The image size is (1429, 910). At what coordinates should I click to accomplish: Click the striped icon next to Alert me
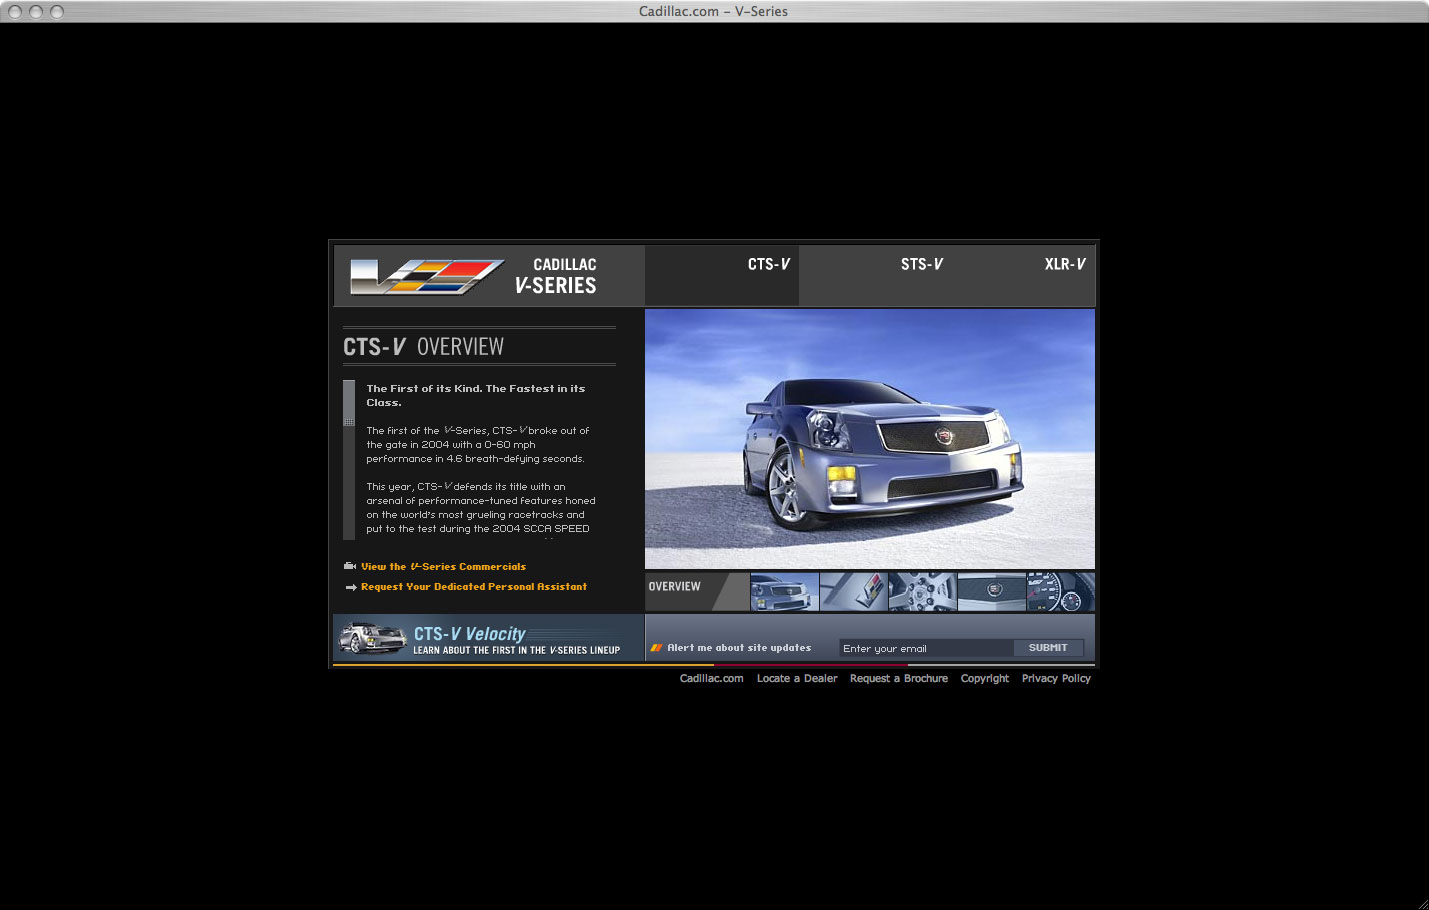tap(656, 648)
